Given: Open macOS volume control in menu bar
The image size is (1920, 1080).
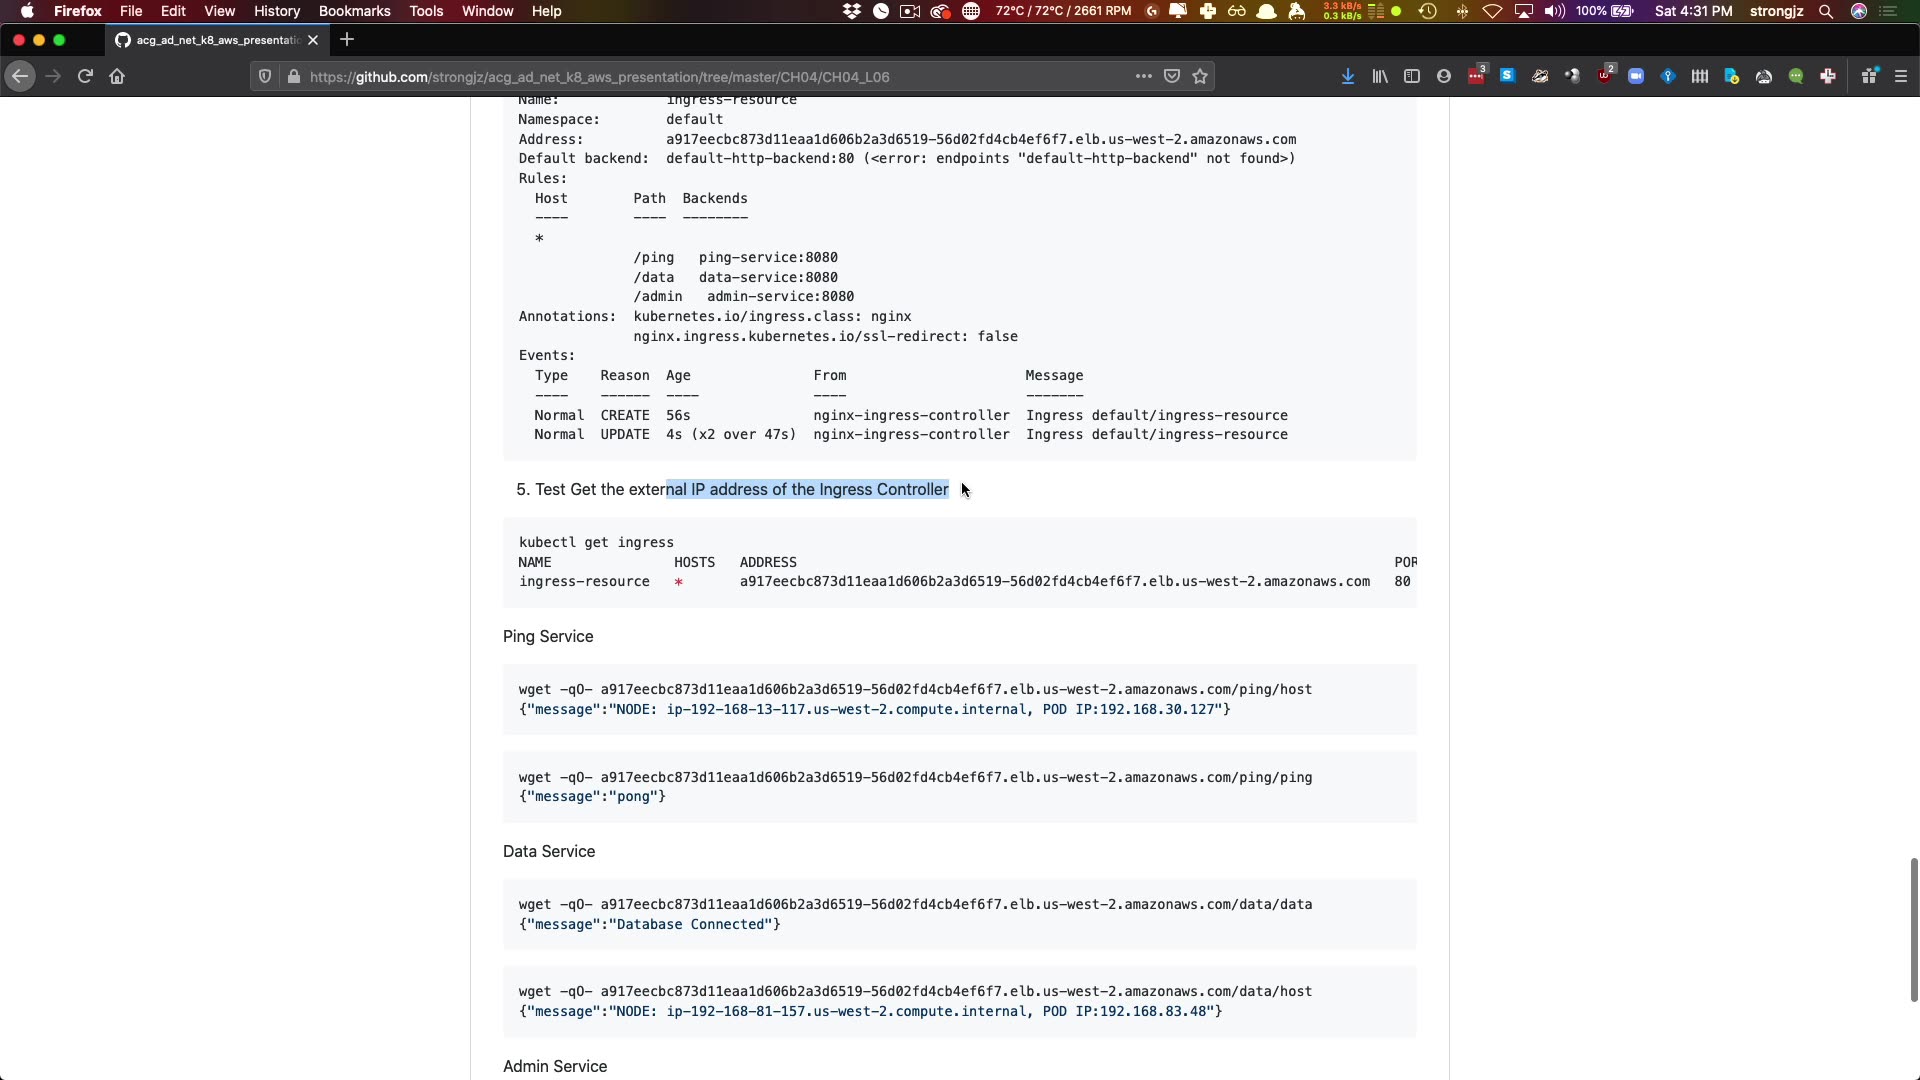Looking at the screenshot, I should click(1554, 11).
